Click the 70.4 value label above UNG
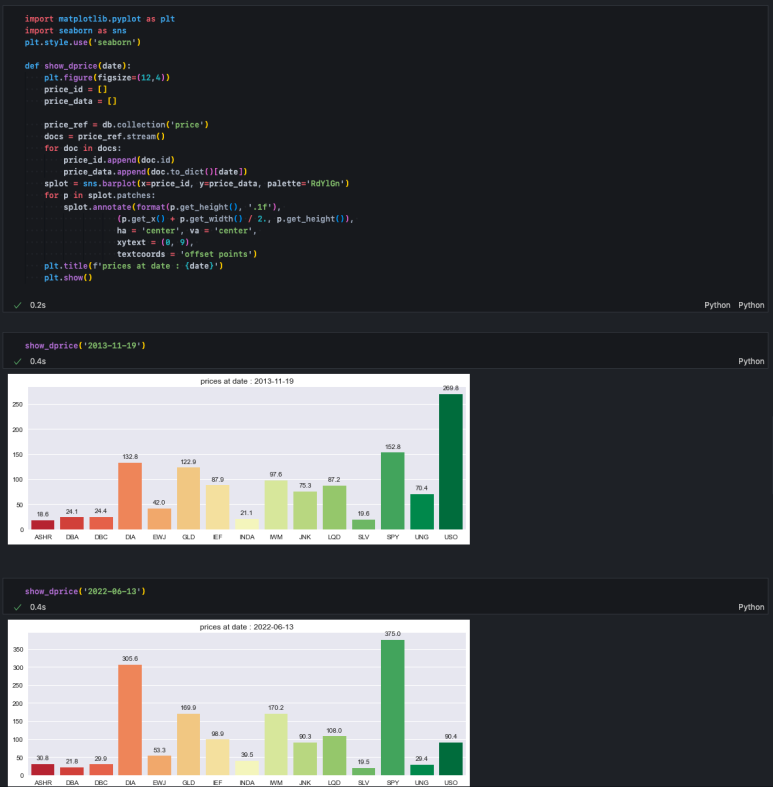 click(422, 488)
